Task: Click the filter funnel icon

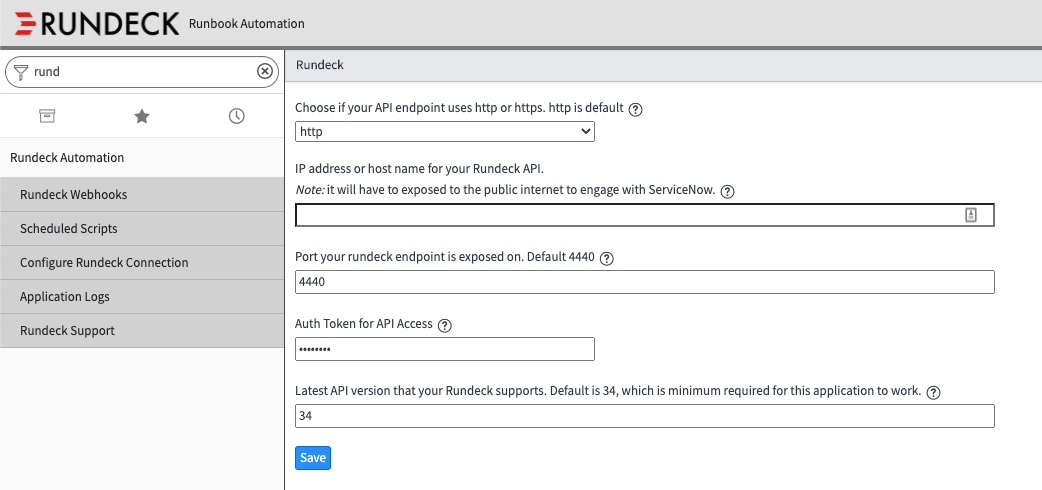Action: tap(21, 71)
